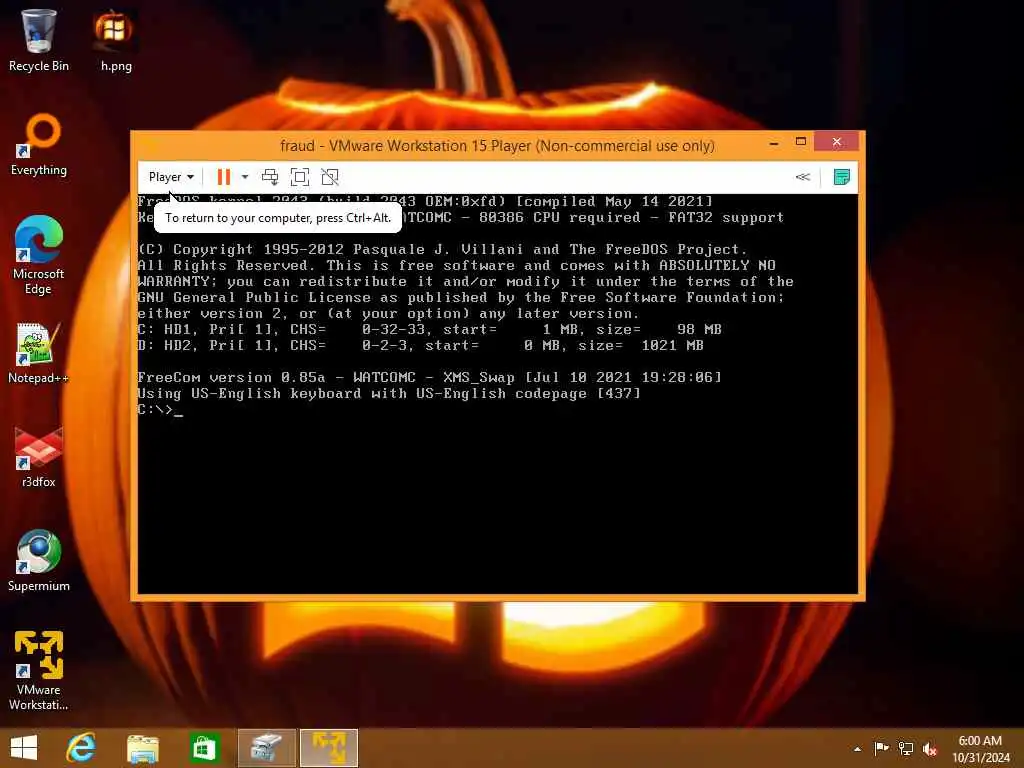The image size is (1024, 768).
Task: Open Action Center flag tray icon
Action: 881,748
